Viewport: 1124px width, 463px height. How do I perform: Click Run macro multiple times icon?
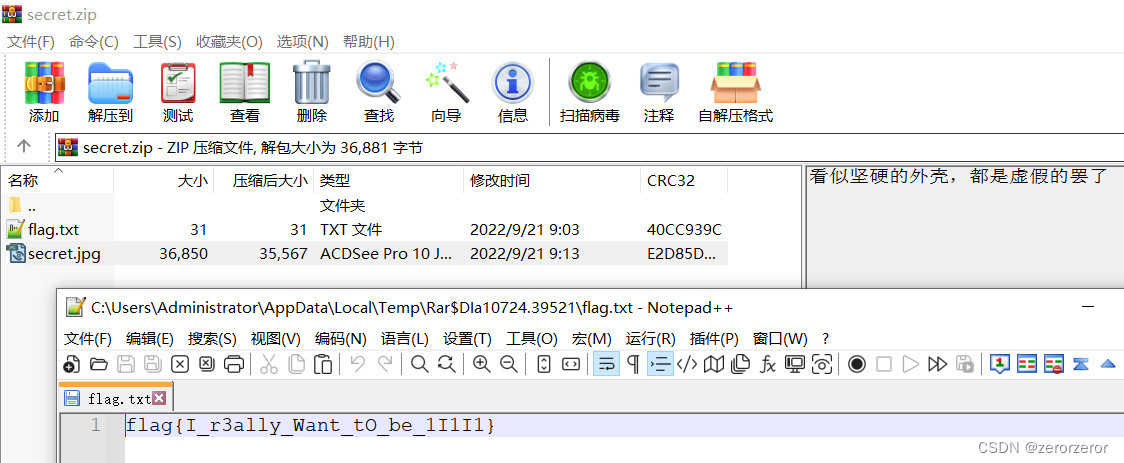pyautogui.click(x=938, y=364)
